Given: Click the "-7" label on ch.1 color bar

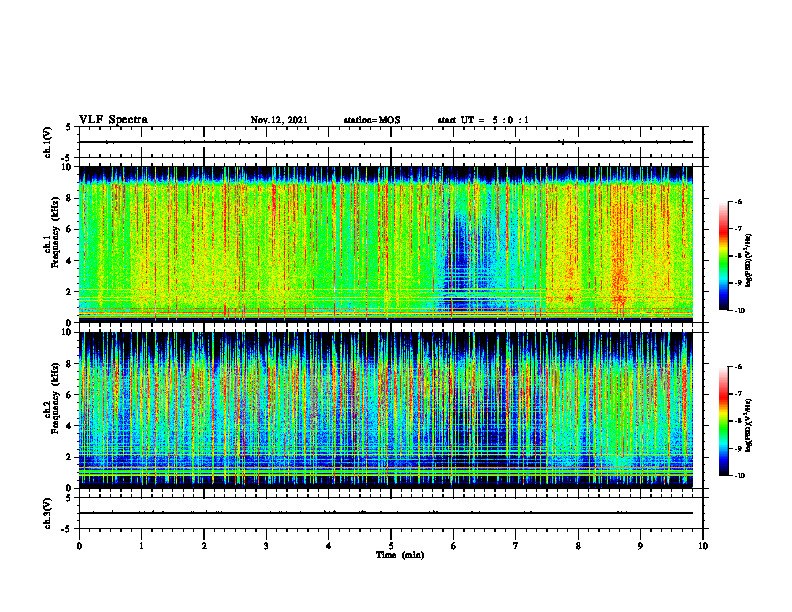Looking at the screenshot, I should [x=738, y=229].
